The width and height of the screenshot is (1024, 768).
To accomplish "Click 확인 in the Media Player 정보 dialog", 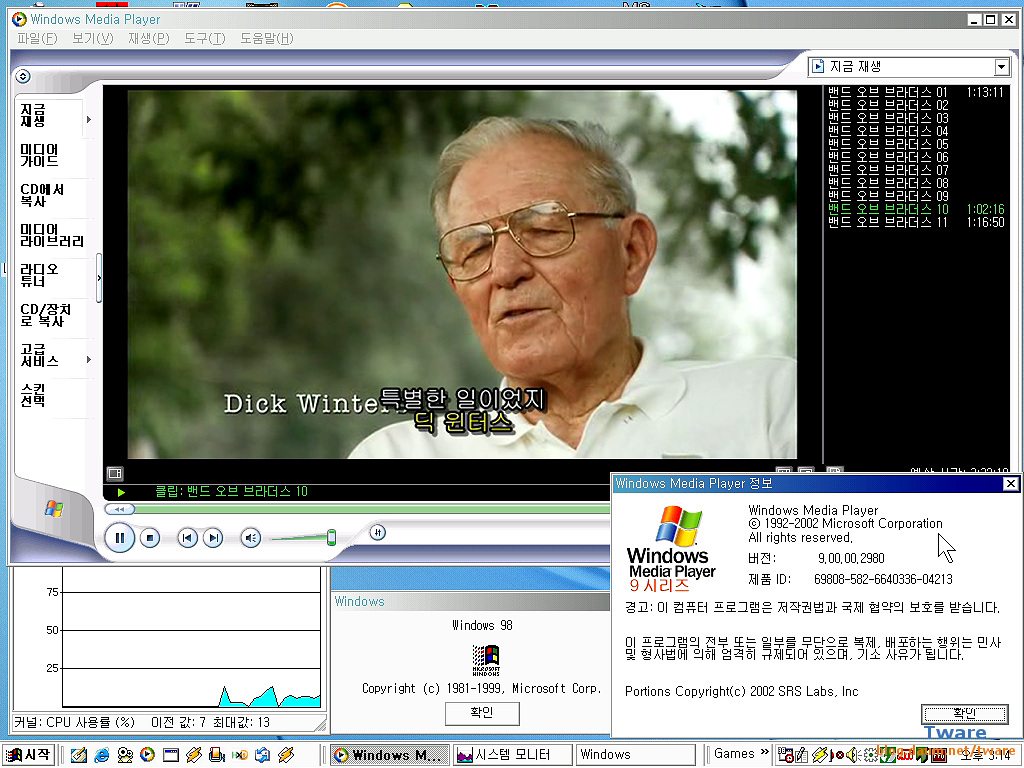I will point(965,714).
